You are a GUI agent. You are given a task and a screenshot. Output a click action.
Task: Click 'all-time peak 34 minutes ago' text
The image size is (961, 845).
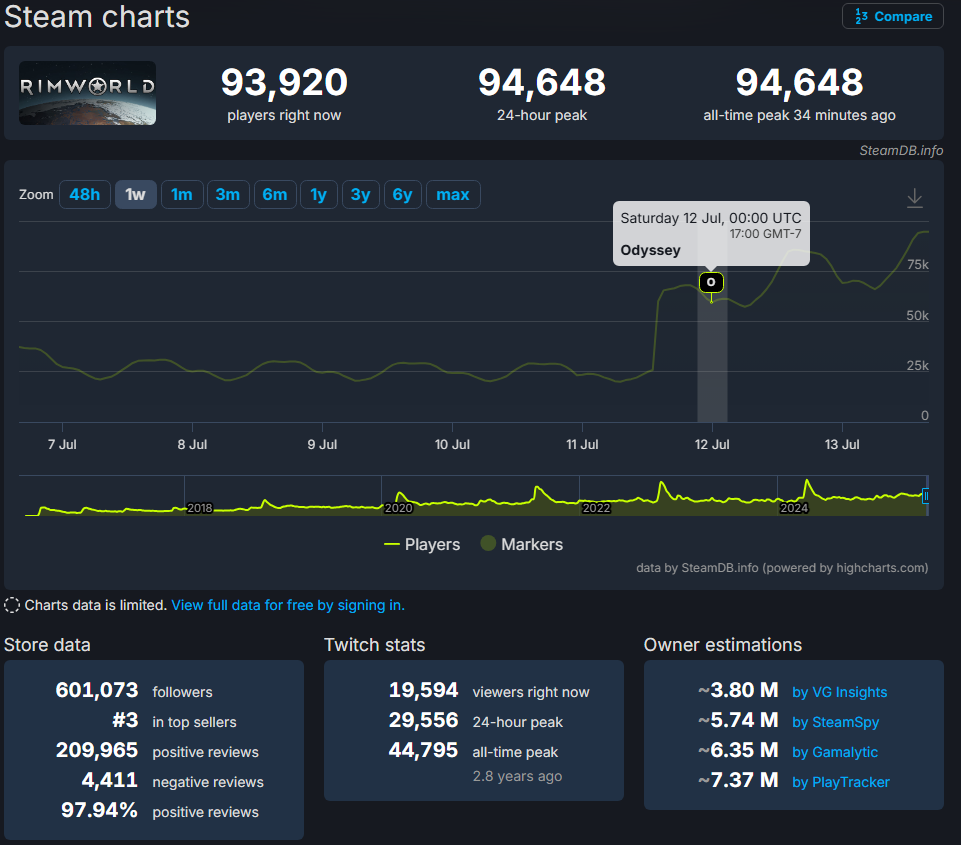coord(799,115)
